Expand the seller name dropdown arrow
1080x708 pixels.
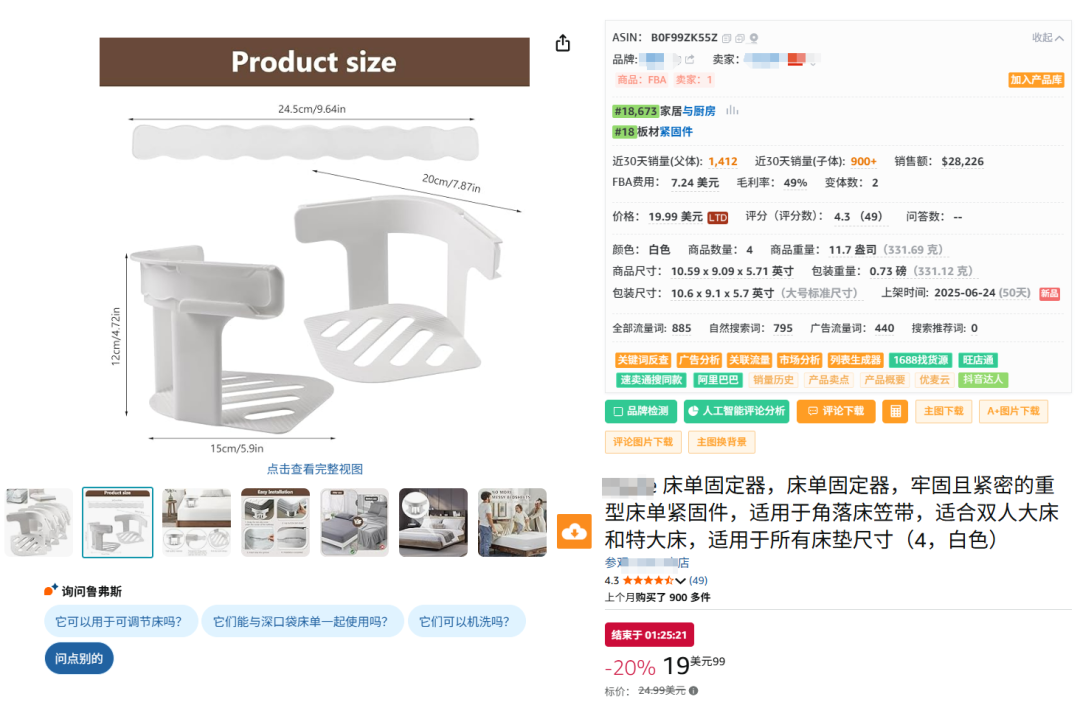[813, 63]
